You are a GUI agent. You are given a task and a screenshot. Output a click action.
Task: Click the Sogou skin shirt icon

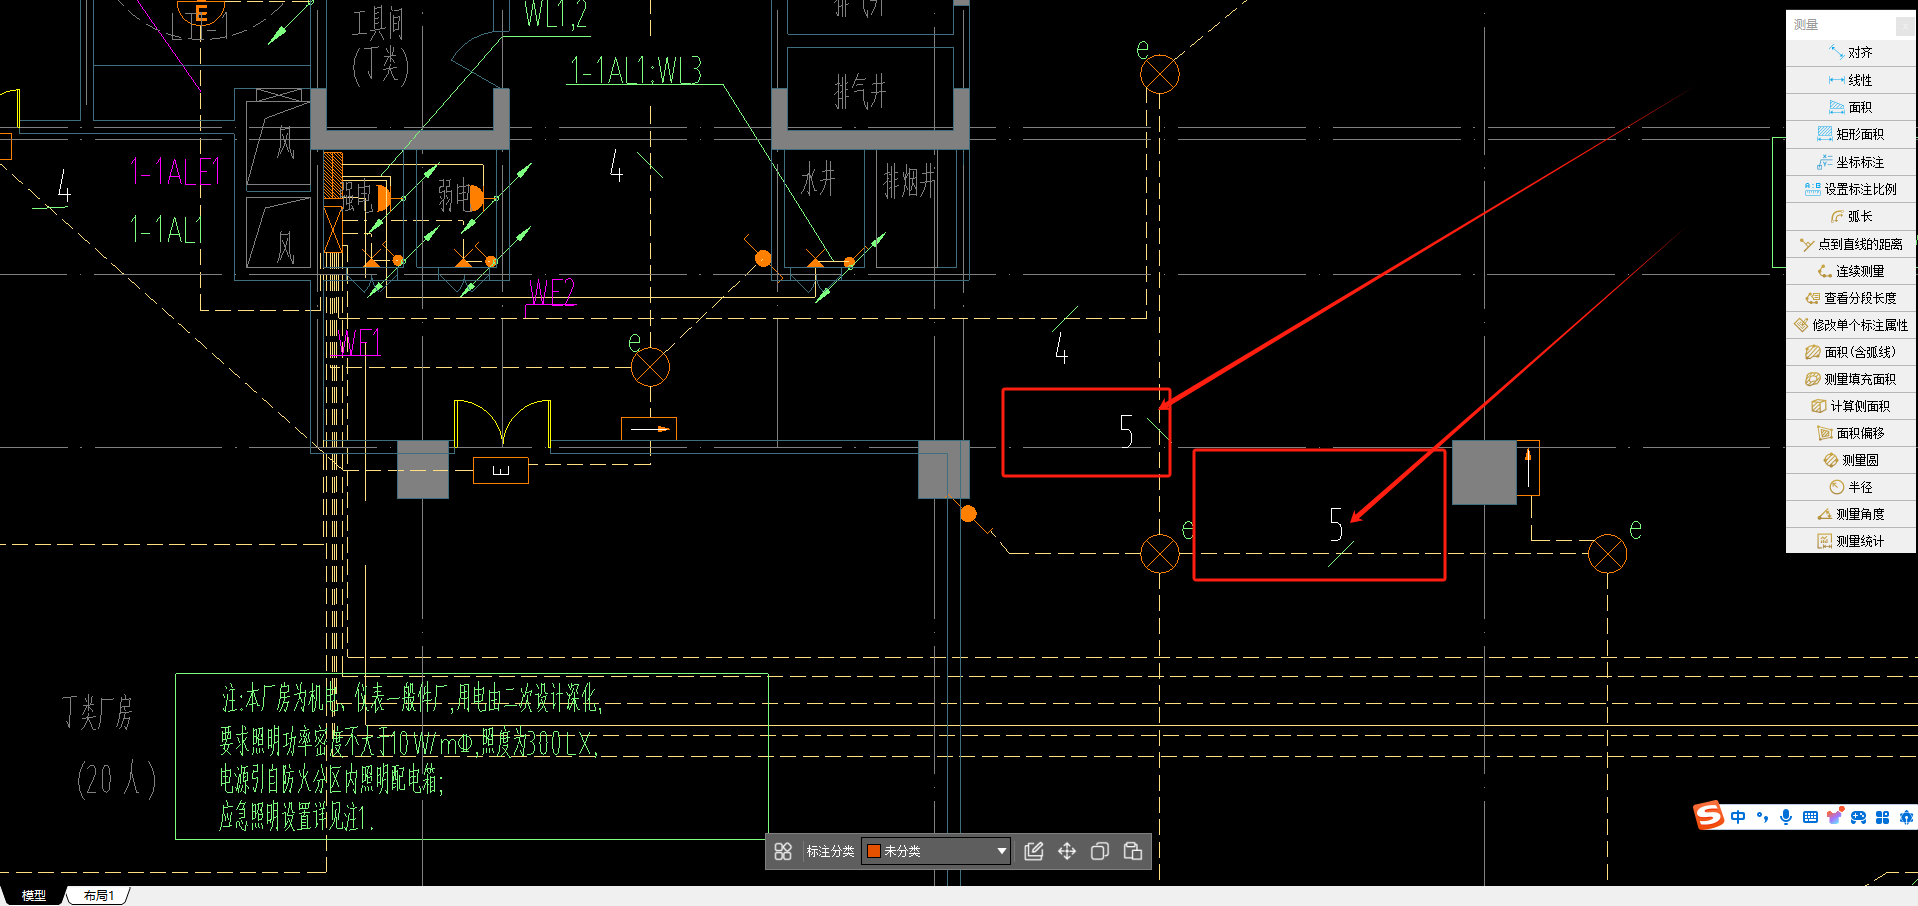1834,817
